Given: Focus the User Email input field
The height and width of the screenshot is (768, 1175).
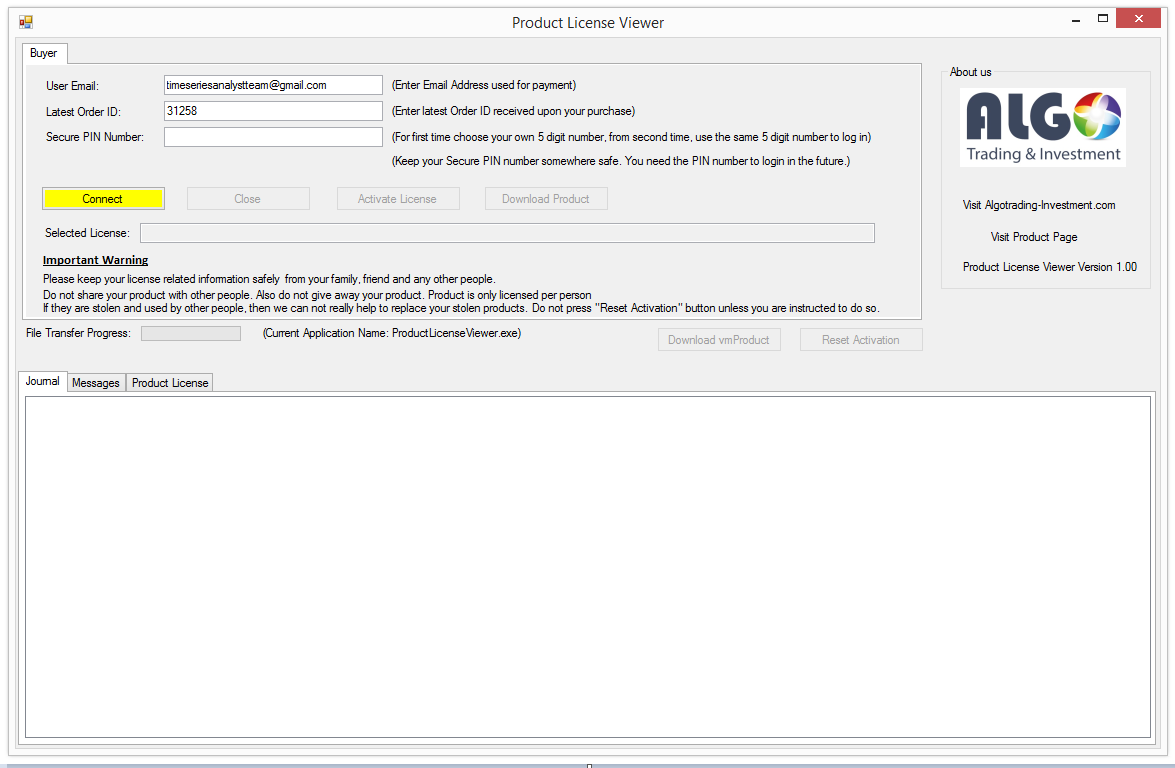Looking at the screenshot, I should [x=273, y=85].
